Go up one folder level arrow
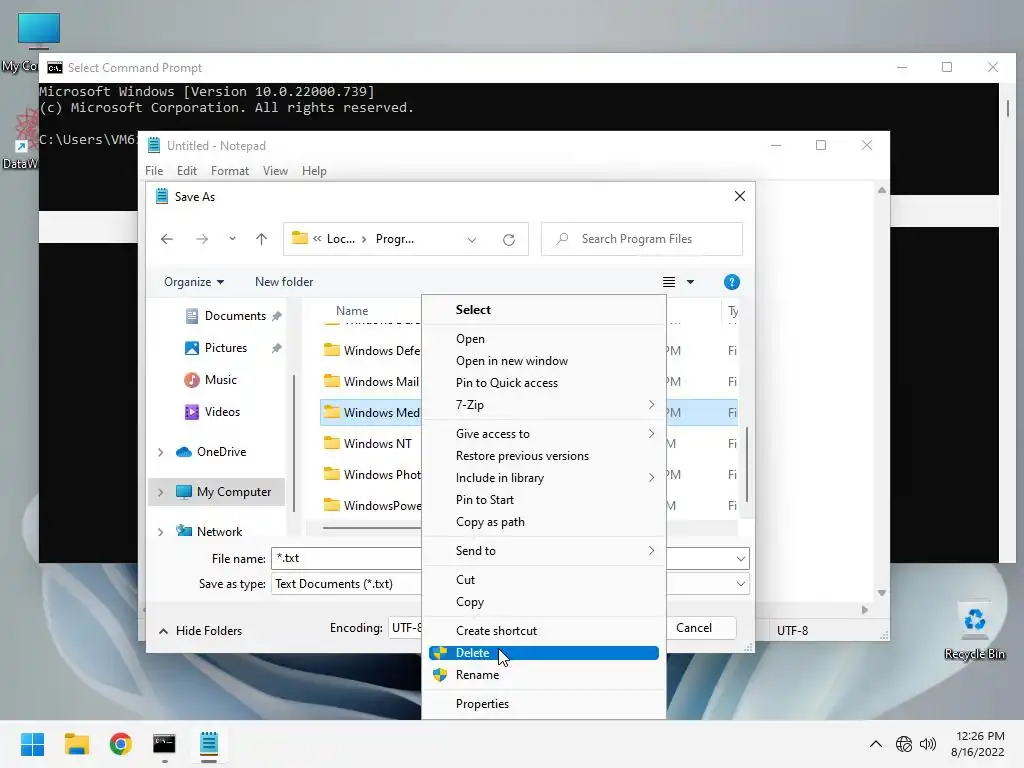This screenshot has height=768, width=1024. pos(261,239)
